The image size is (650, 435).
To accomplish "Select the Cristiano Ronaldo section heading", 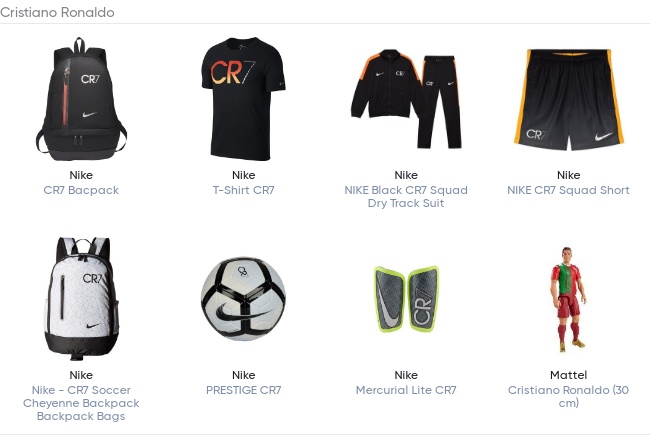I will [57, 12].
